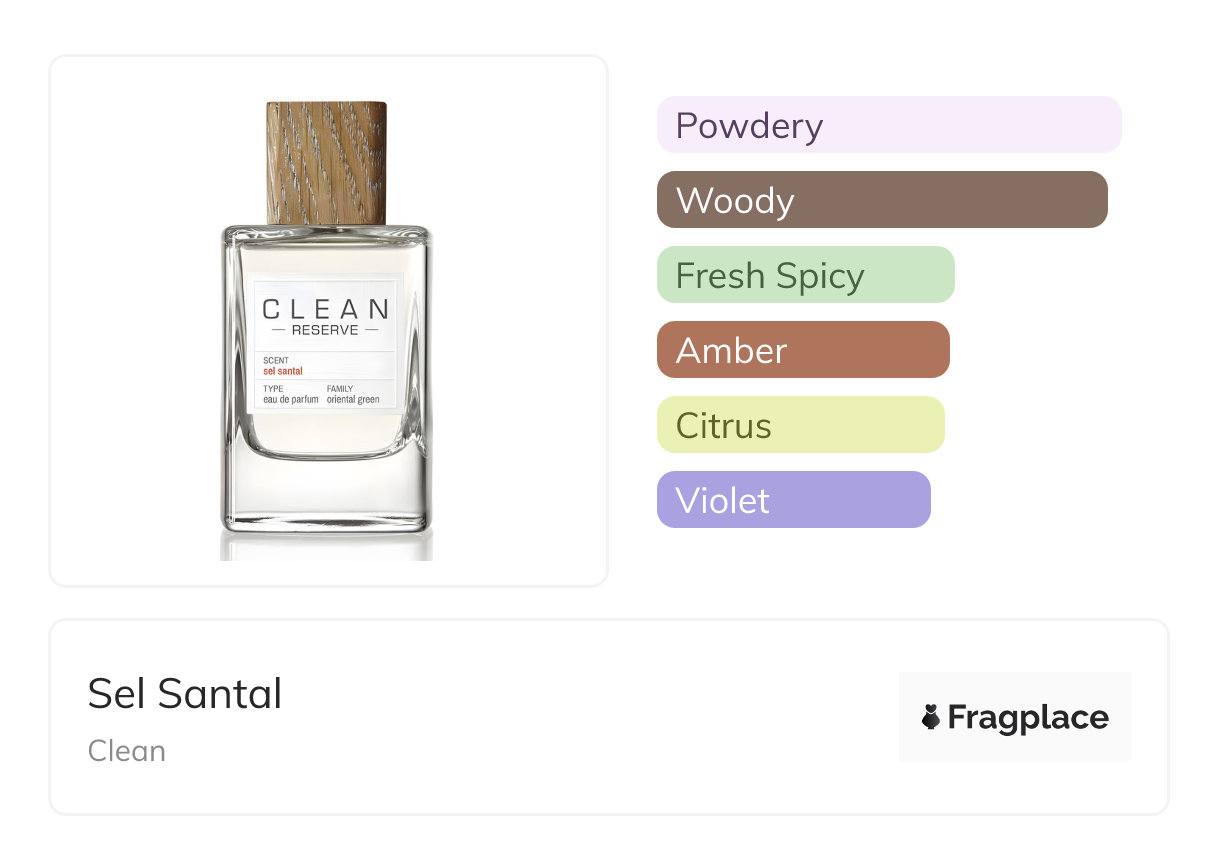
Task: Click the Fragplace logo icon
Action: [931, 717]
